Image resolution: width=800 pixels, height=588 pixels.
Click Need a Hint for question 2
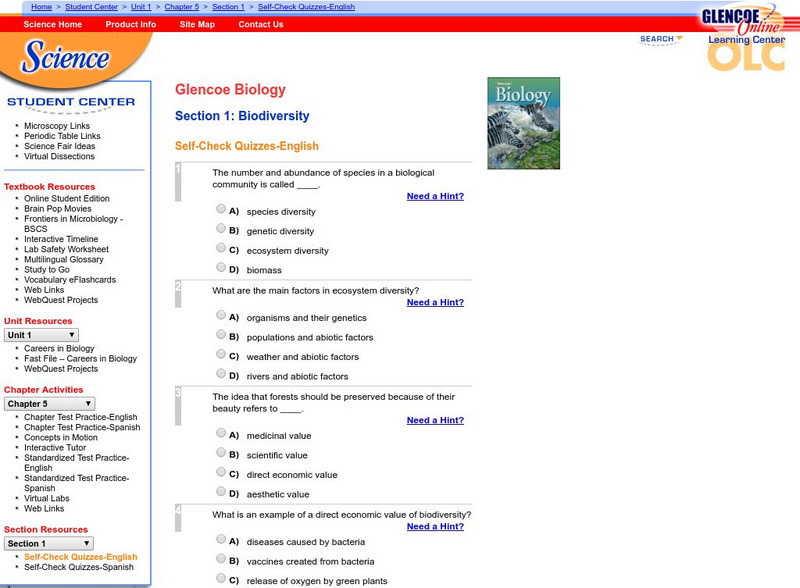click(435, 302)
